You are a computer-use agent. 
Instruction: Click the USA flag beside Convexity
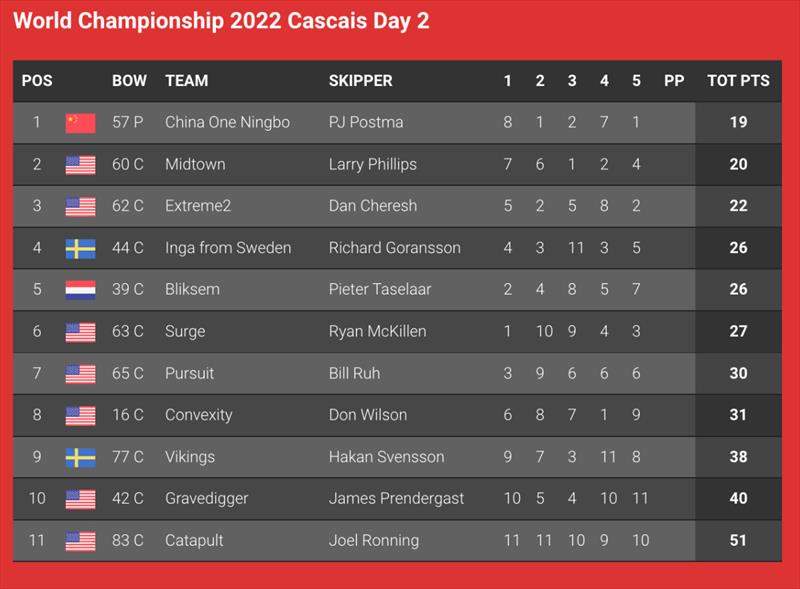point(80,416)
